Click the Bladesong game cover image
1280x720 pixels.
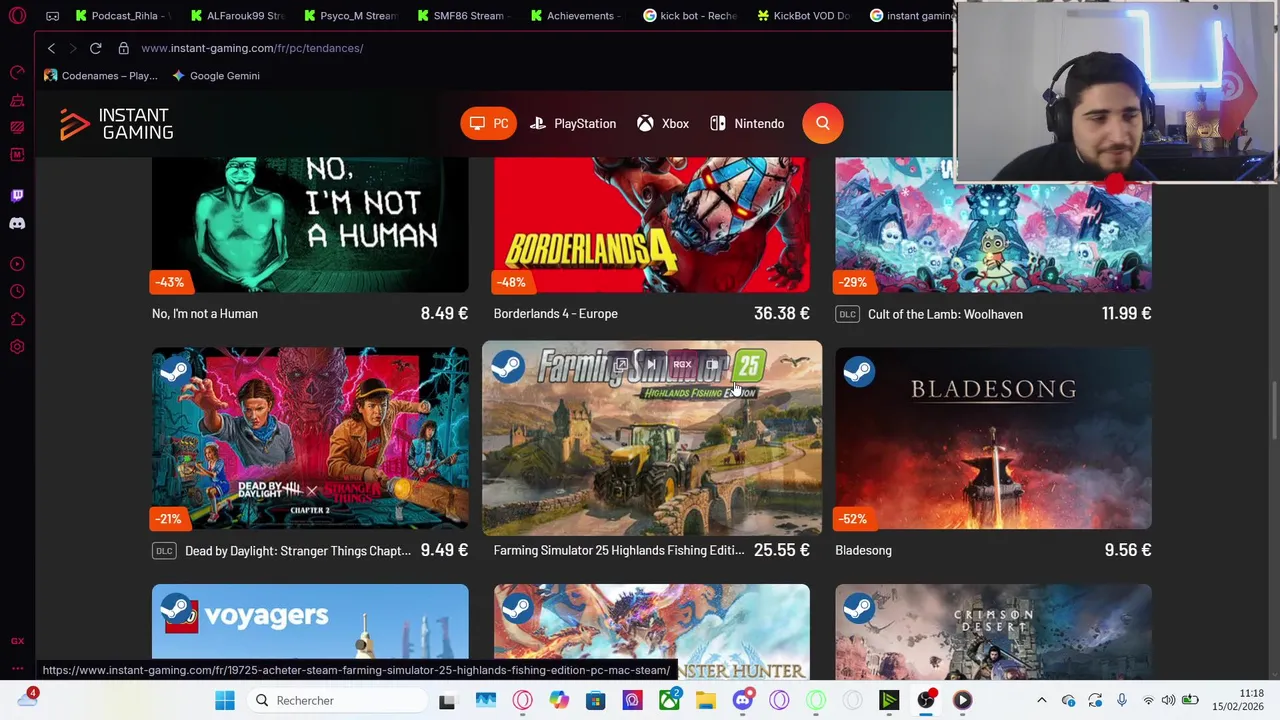tap(993, 438)
